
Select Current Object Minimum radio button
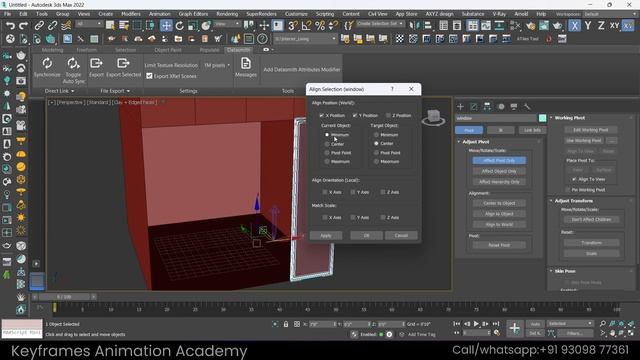(x=327, y=134)
